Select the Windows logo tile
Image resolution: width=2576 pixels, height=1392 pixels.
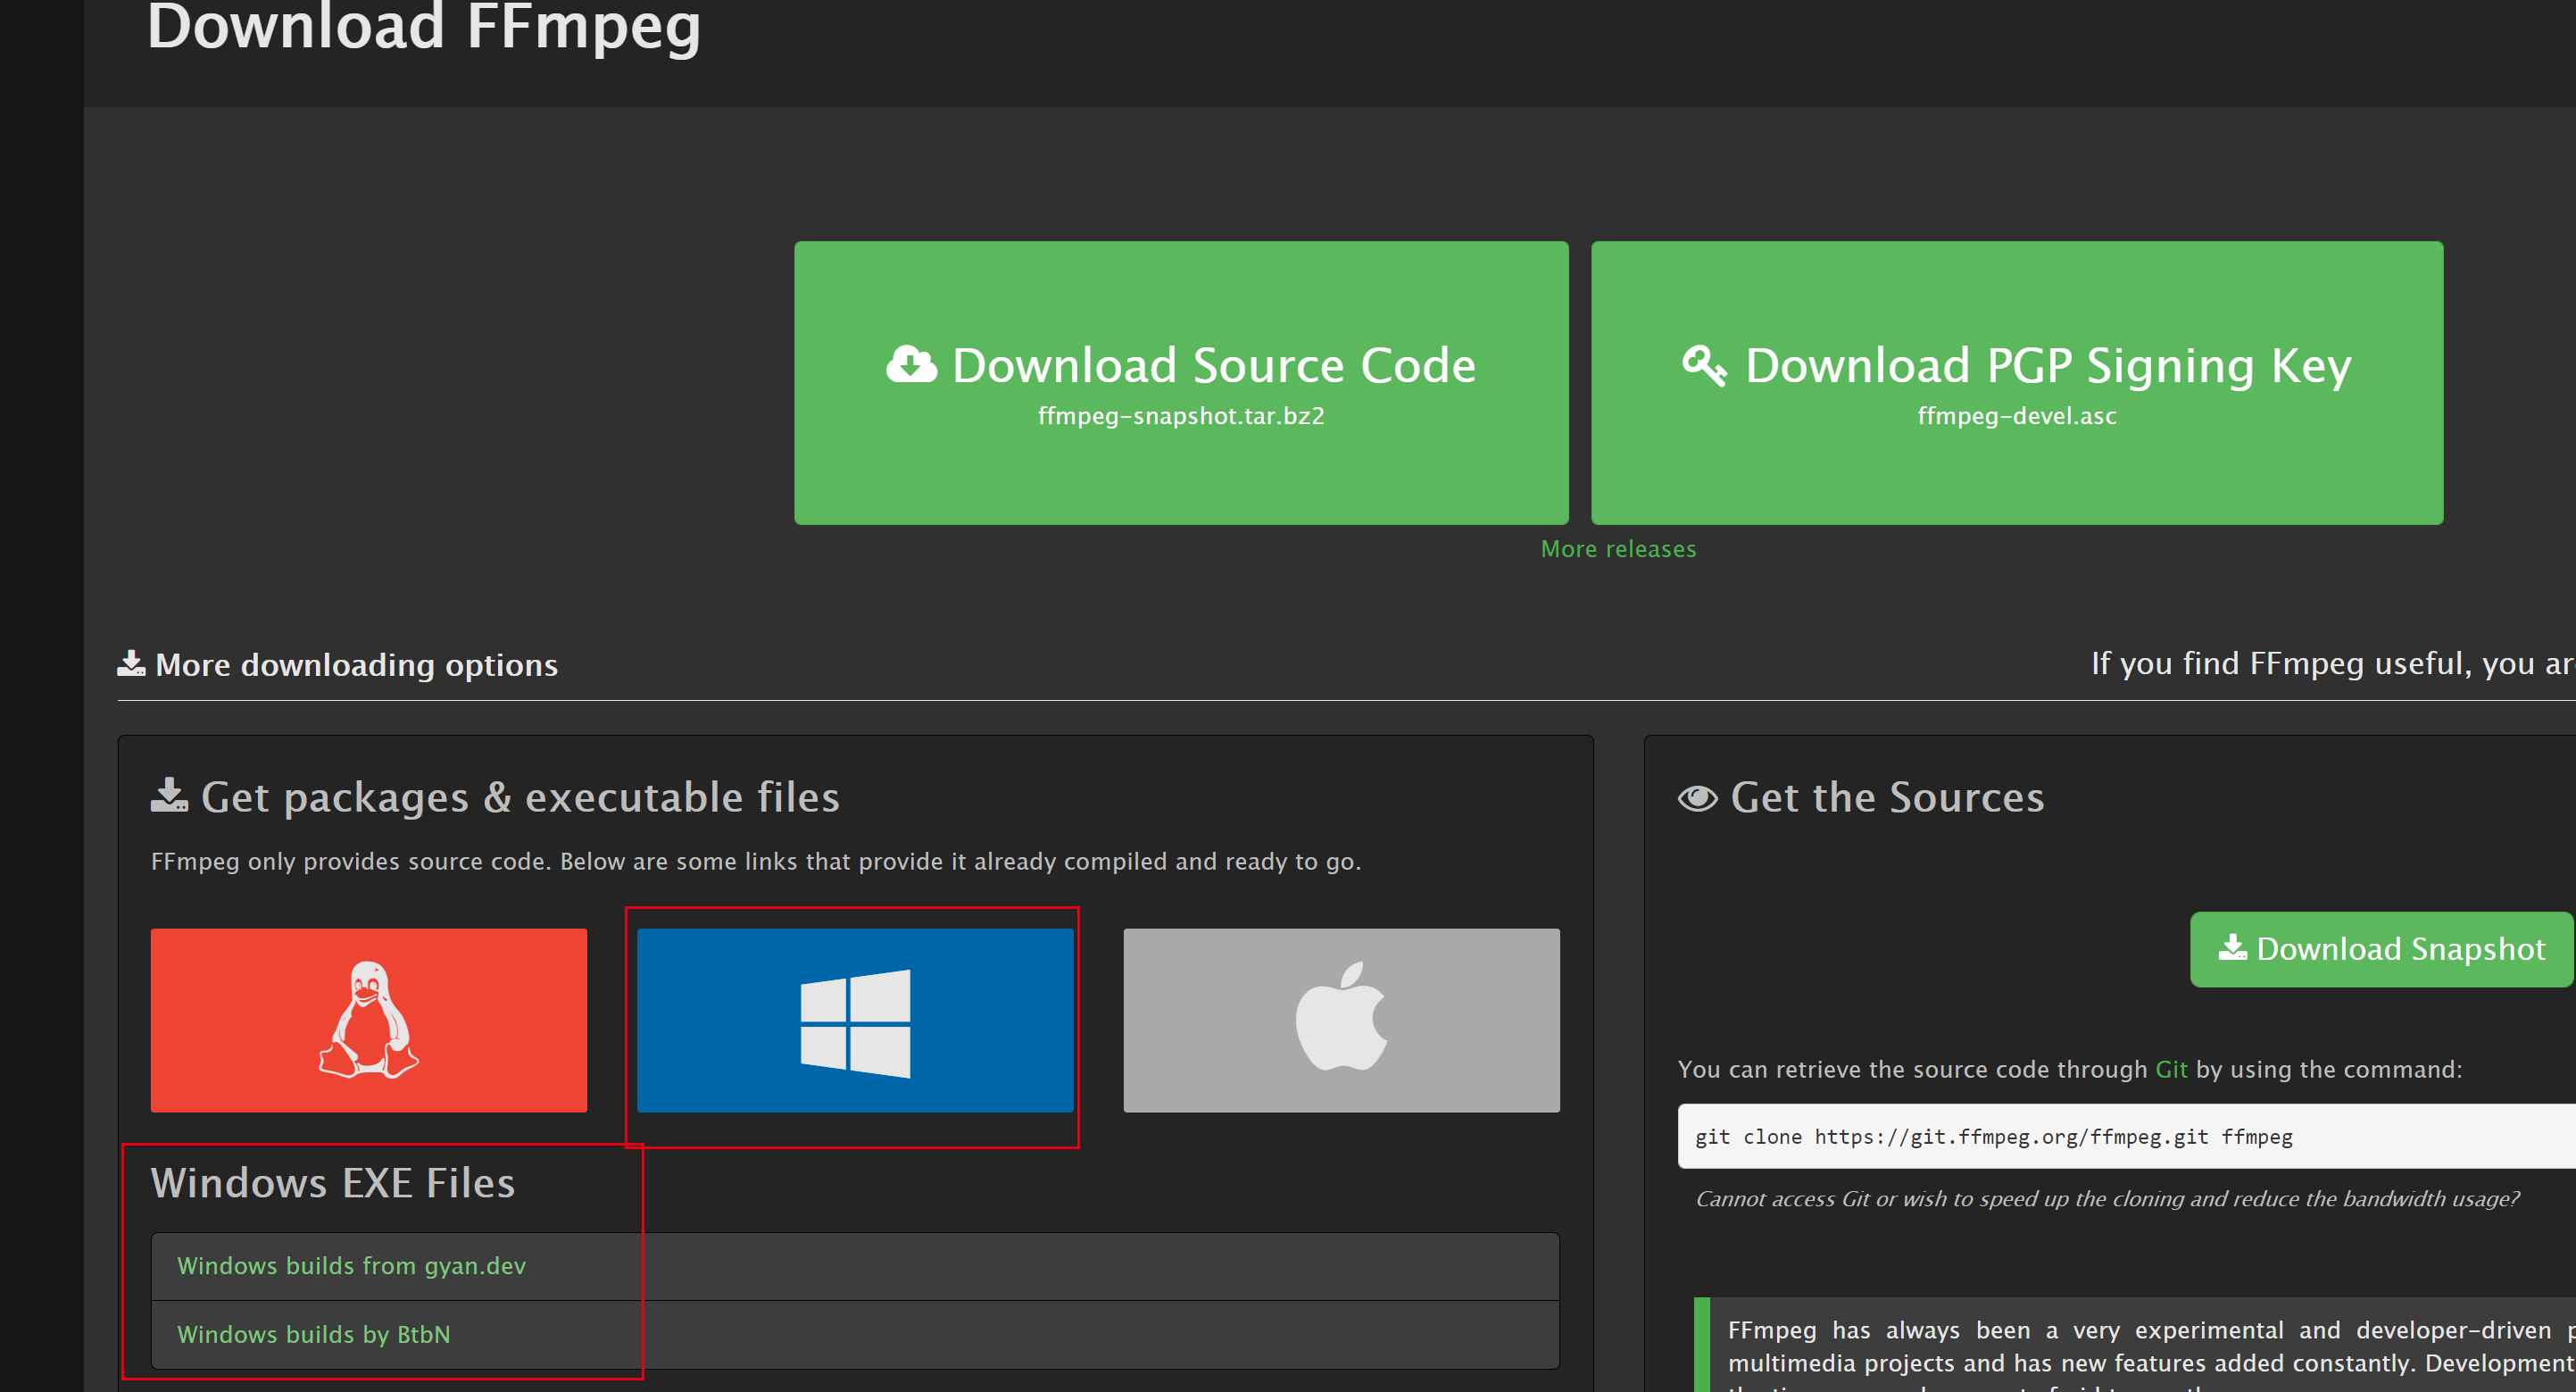pos(855,1020)
